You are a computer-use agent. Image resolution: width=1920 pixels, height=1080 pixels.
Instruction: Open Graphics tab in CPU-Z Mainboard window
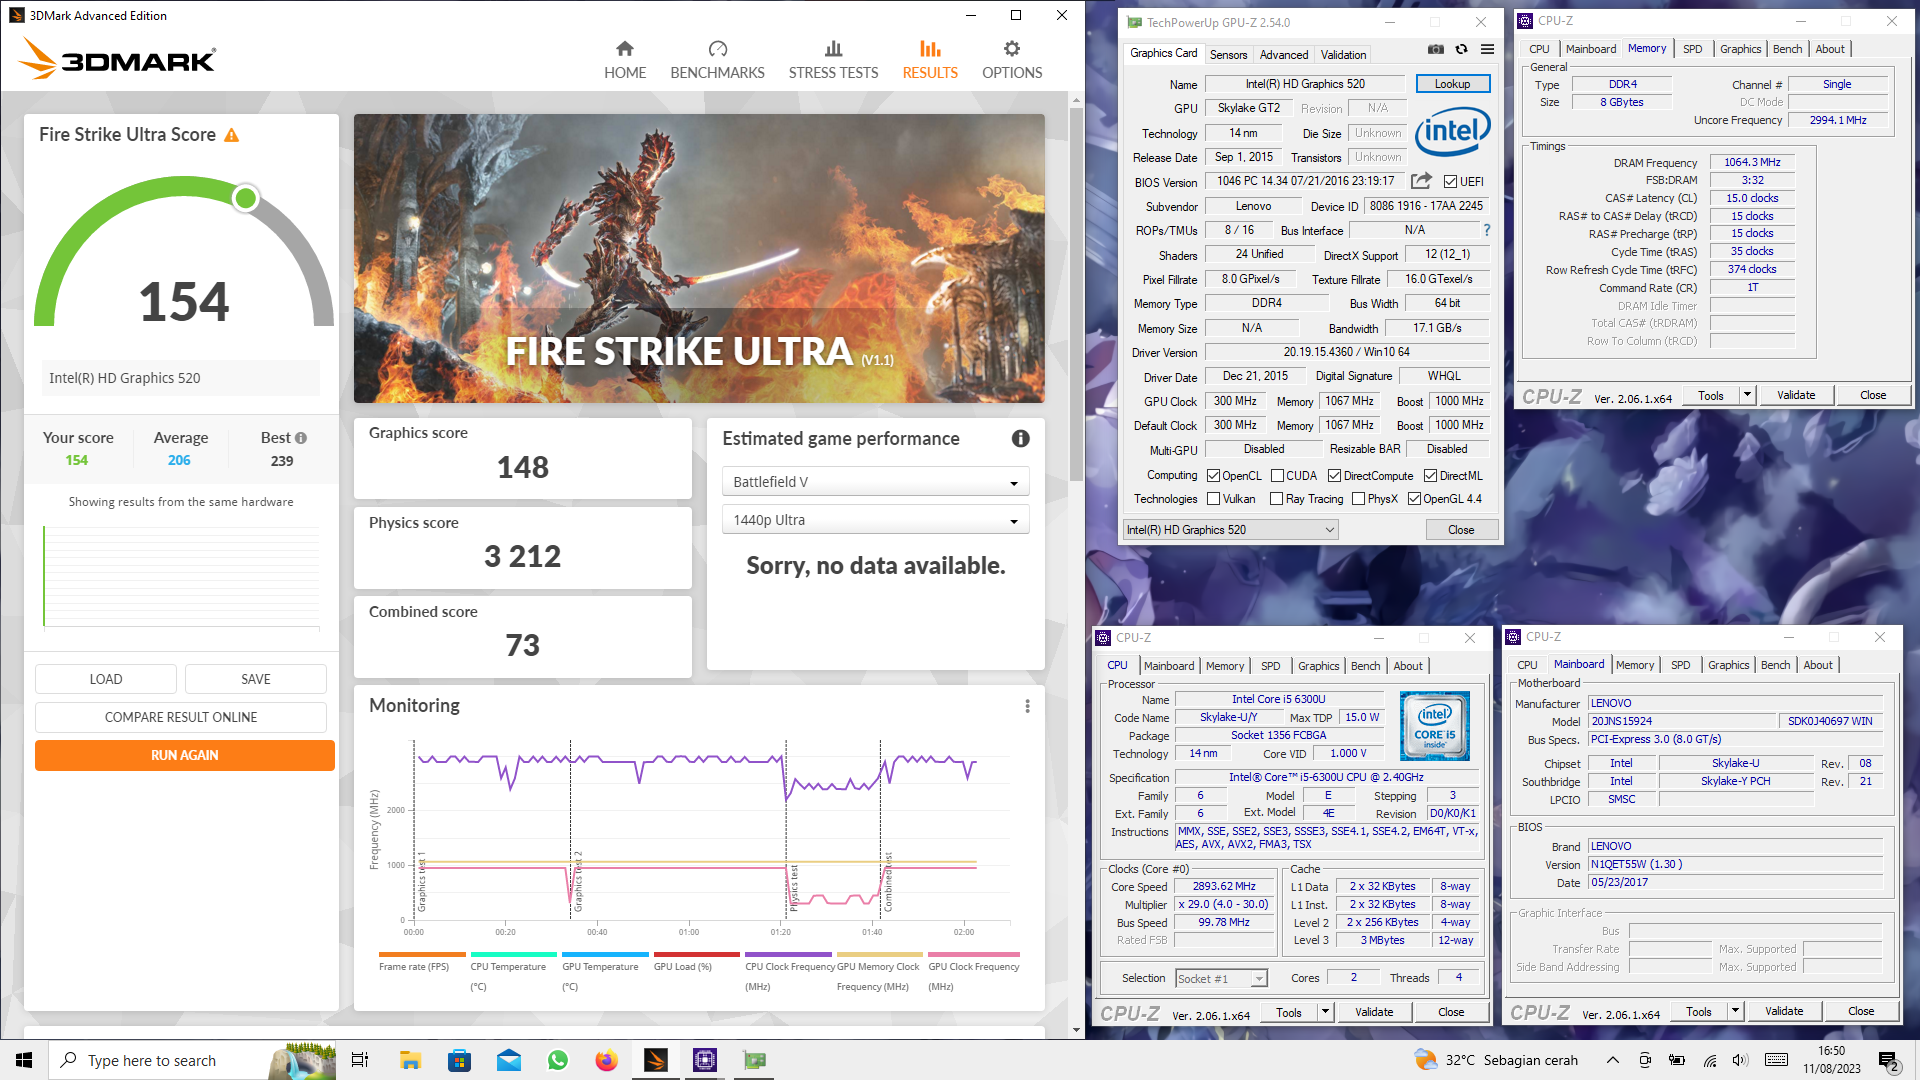click(x=1728, y=665)
